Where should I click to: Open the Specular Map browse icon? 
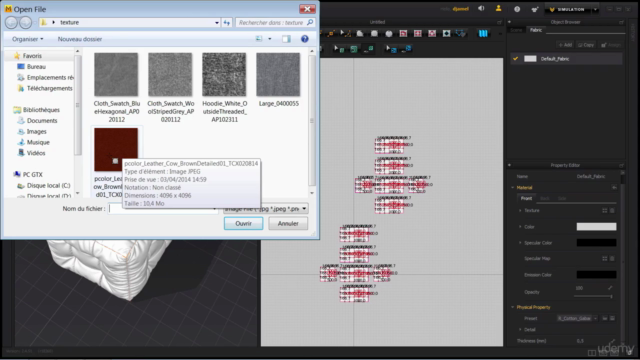pos(605,258)
